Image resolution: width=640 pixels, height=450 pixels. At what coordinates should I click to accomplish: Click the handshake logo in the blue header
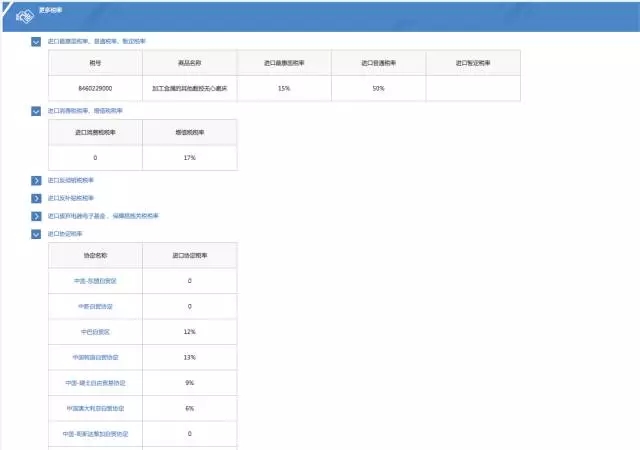click(x=25, y=16)
